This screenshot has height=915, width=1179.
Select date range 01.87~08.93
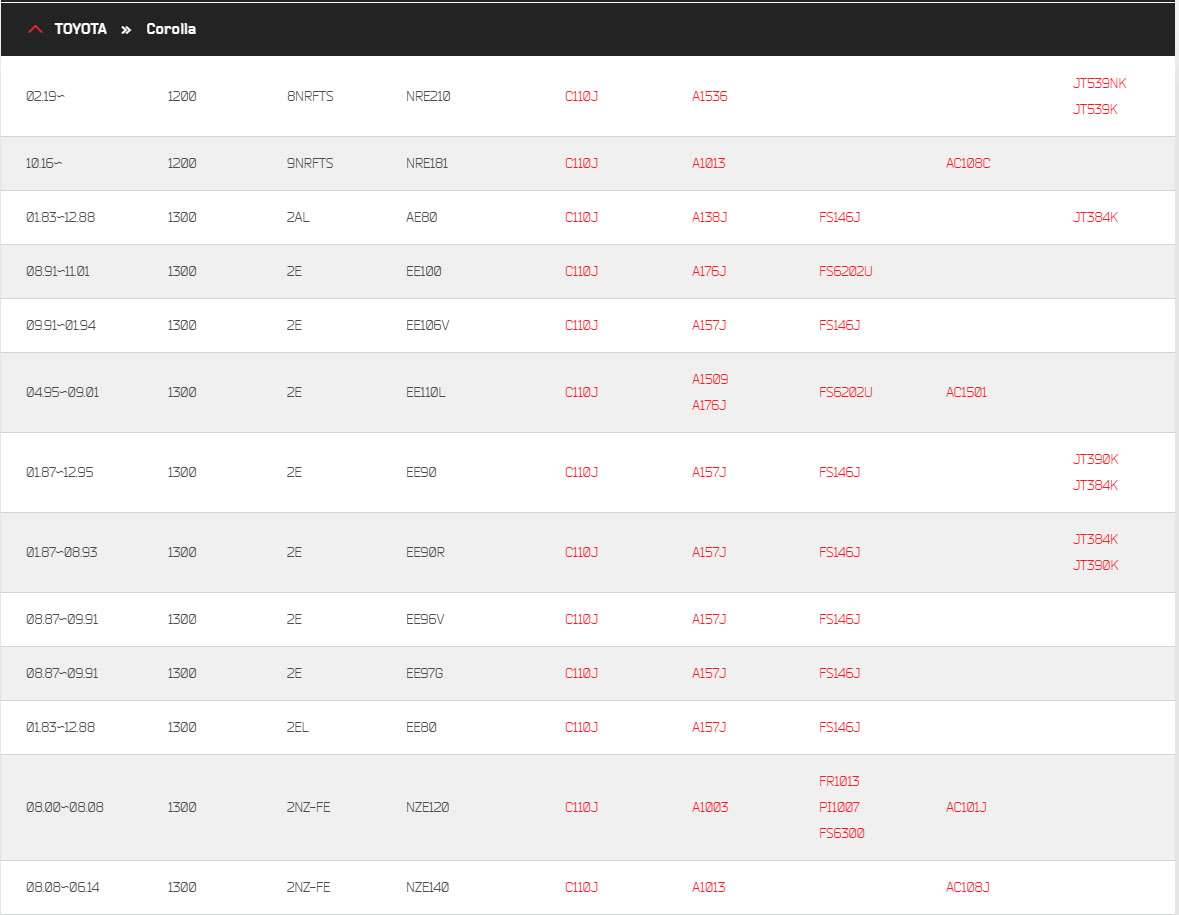click(62, 553)
